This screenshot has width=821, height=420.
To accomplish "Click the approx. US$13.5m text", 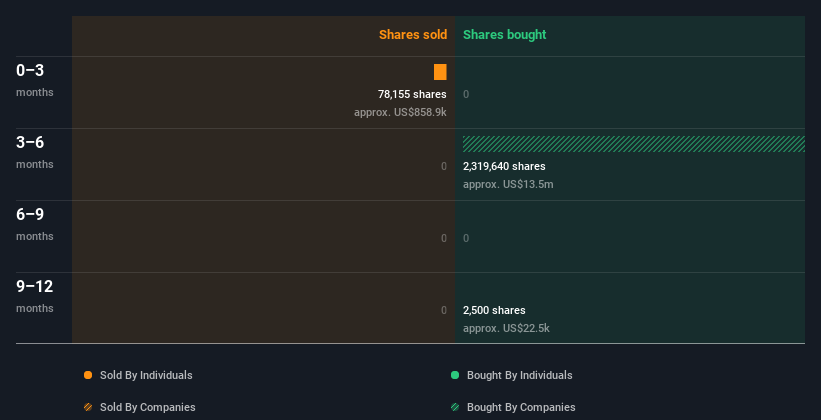I will pos(508,184).
